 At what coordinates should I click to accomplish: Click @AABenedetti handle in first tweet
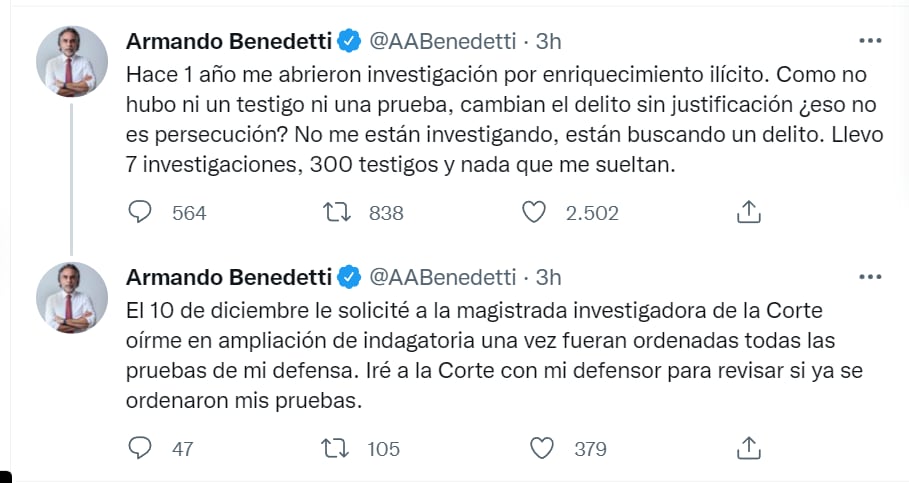pos(443,41)
